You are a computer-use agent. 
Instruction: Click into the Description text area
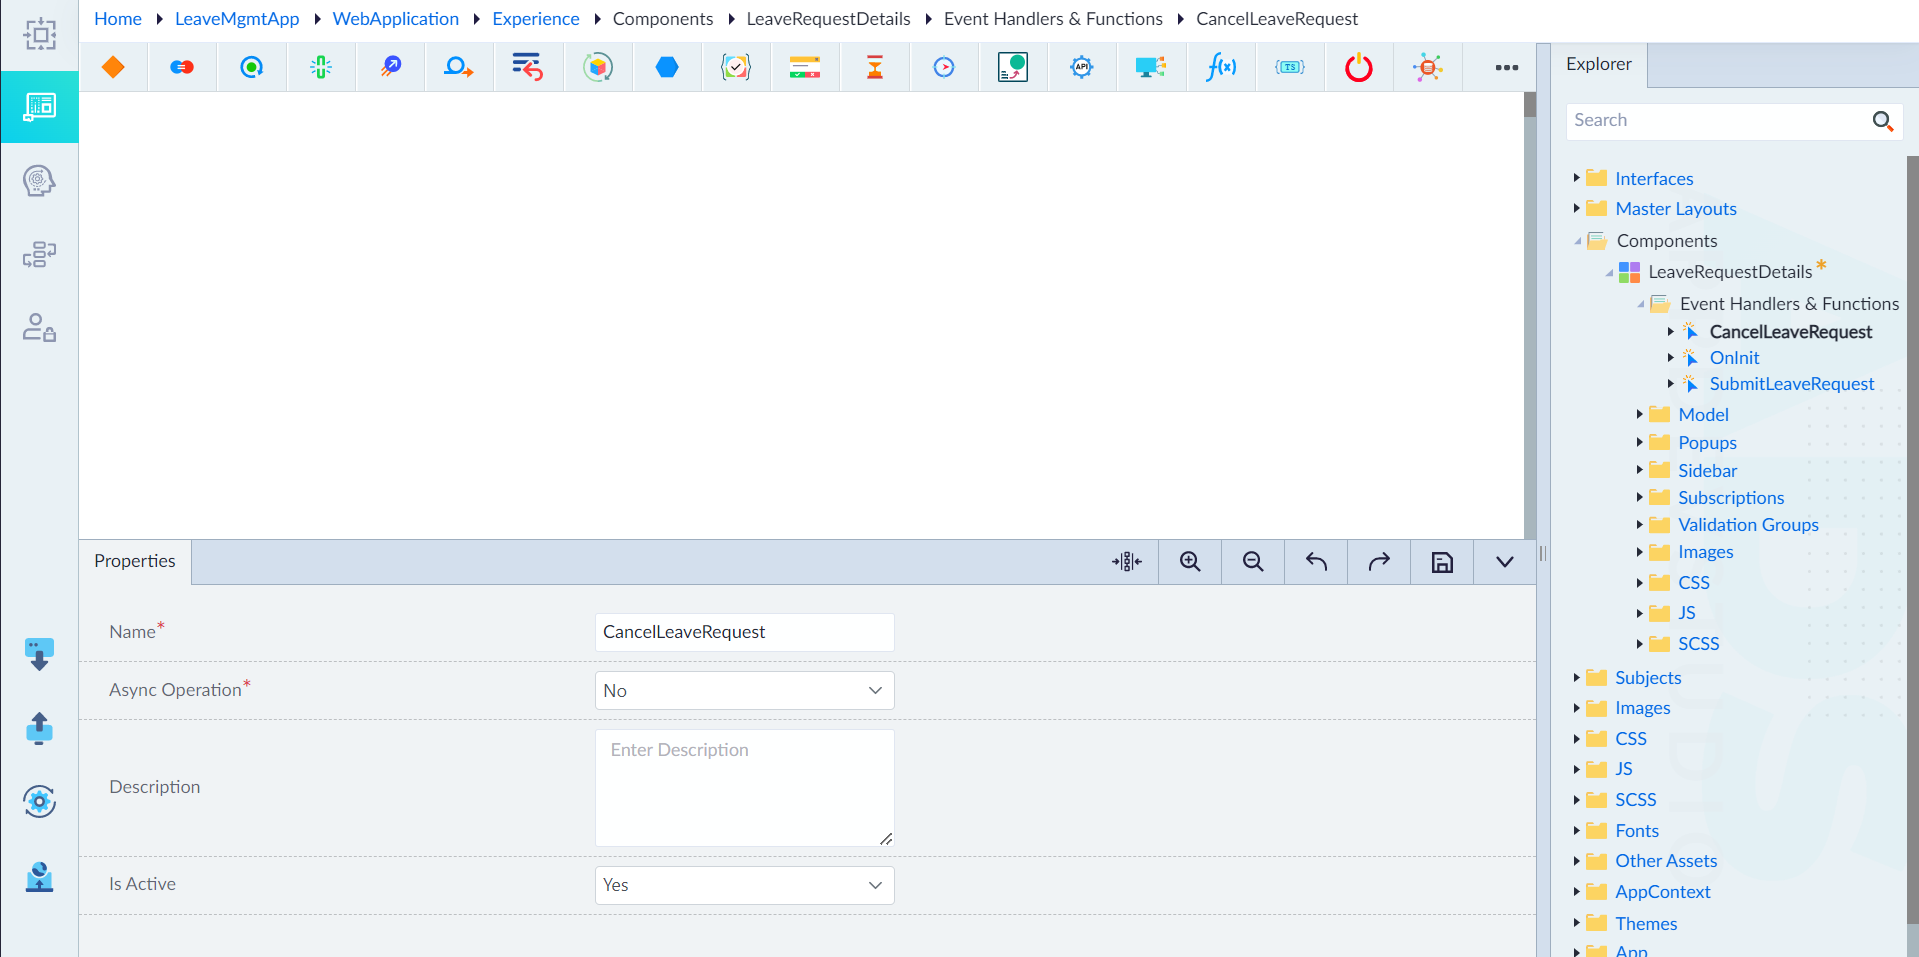pyautogui.click(x=745, y=788)
